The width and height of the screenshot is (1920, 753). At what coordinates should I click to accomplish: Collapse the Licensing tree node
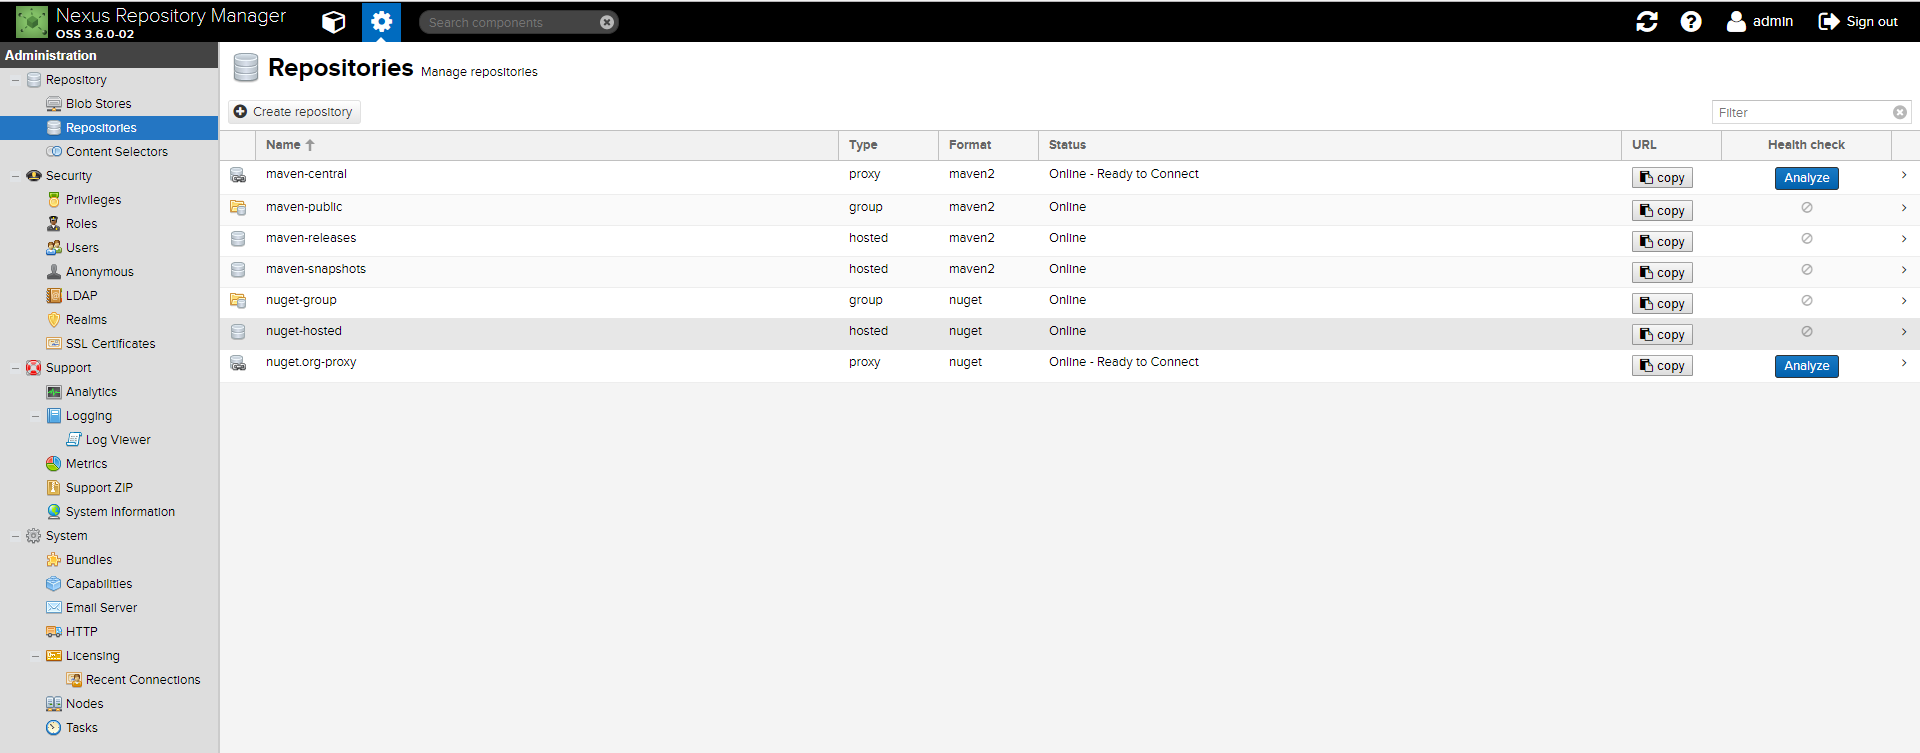click(35, 656)
